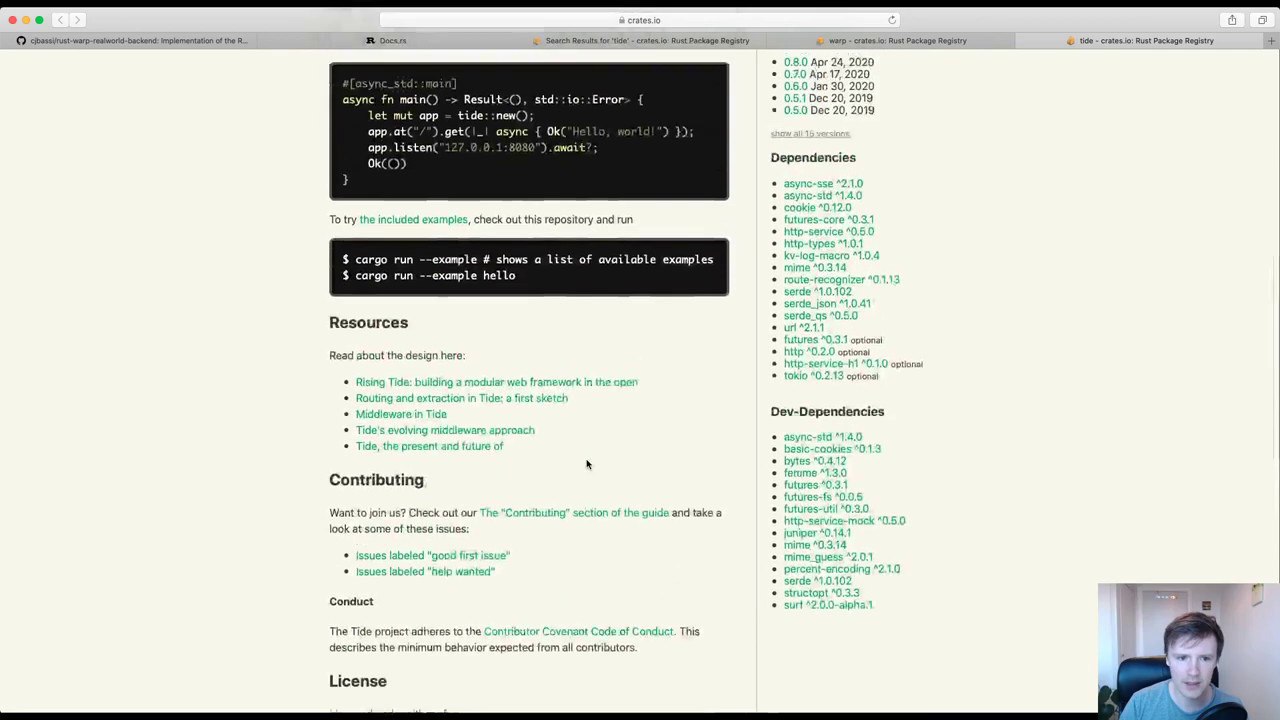Viewport: 1280px width, 720px height.
Task: Click the webcam video overlay thumbnail
Action: click(x=1188, y=651)
